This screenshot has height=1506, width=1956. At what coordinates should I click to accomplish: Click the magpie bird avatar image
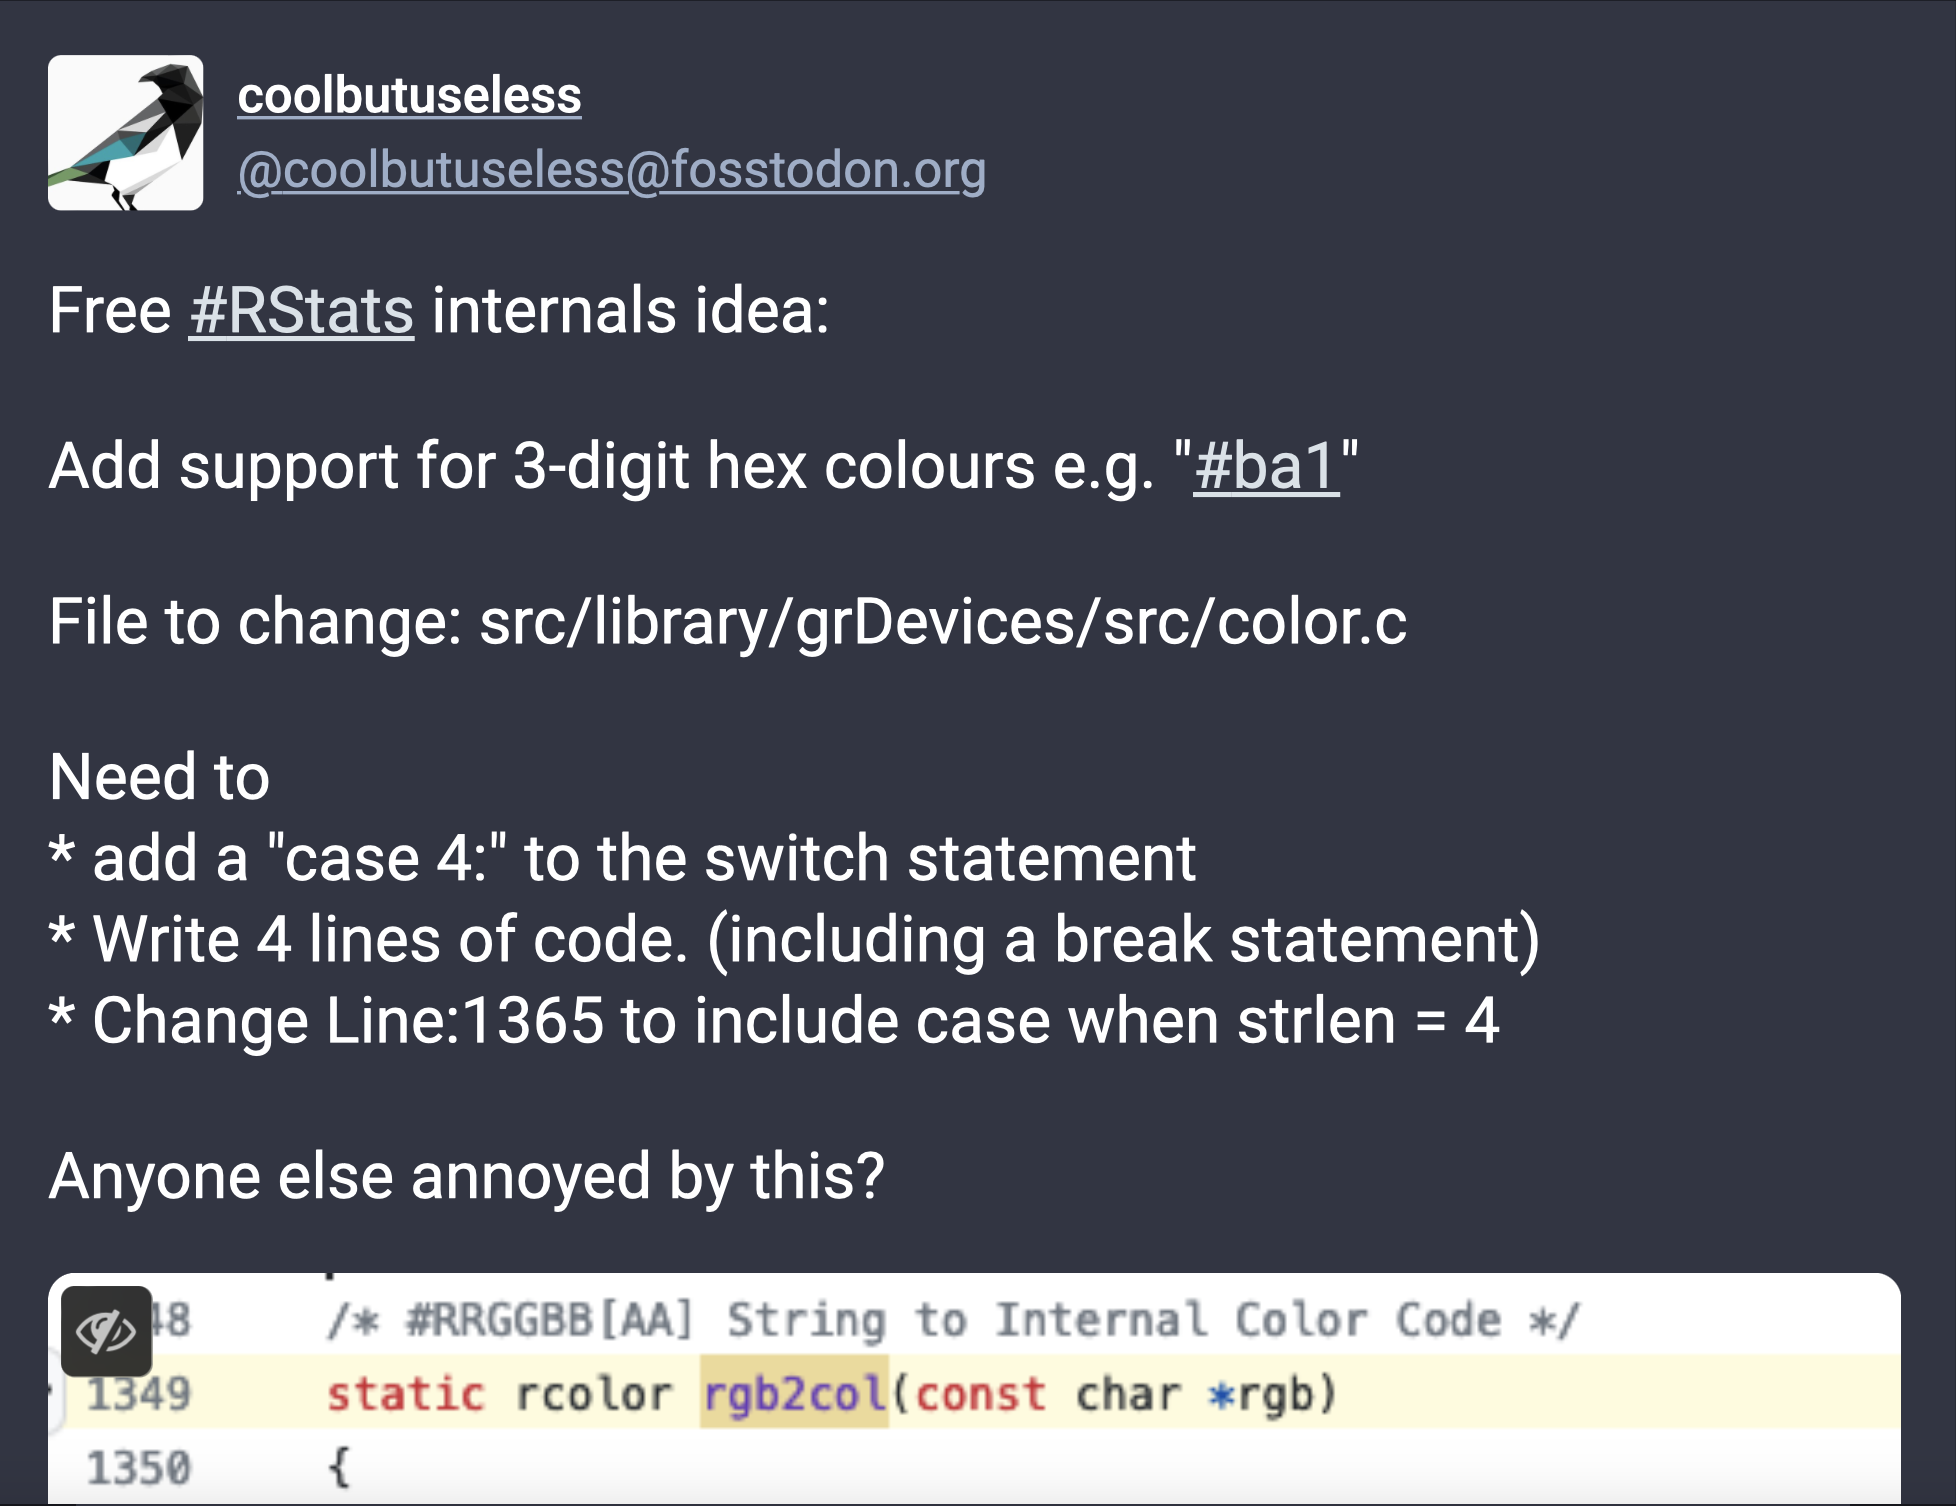(x=126, y=133)
